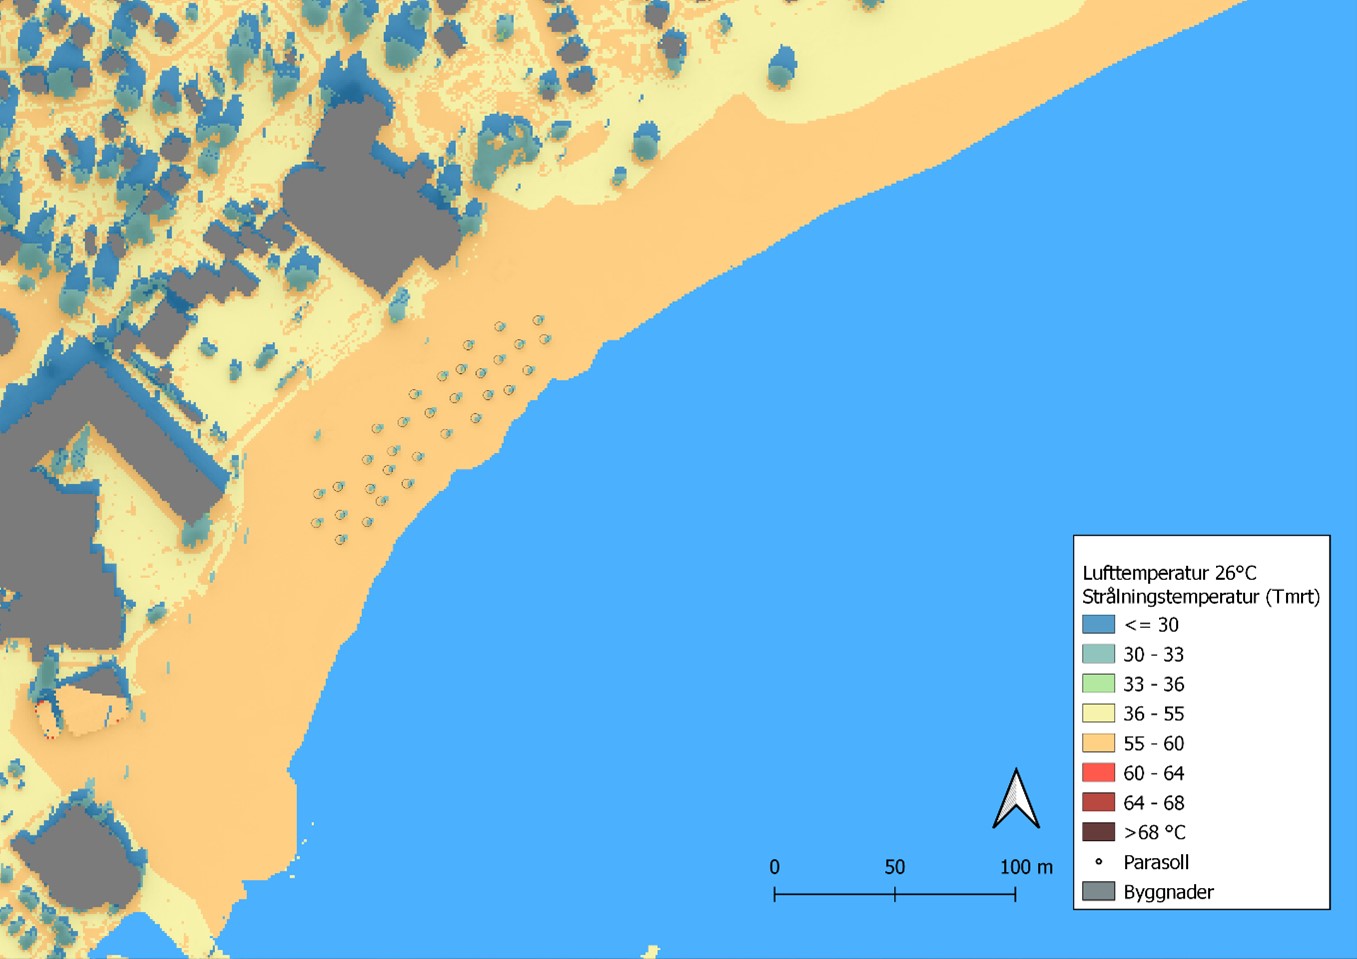1357x959 pixels.
Task: Click the '100 m' scale bar label
Action: 1026,867
